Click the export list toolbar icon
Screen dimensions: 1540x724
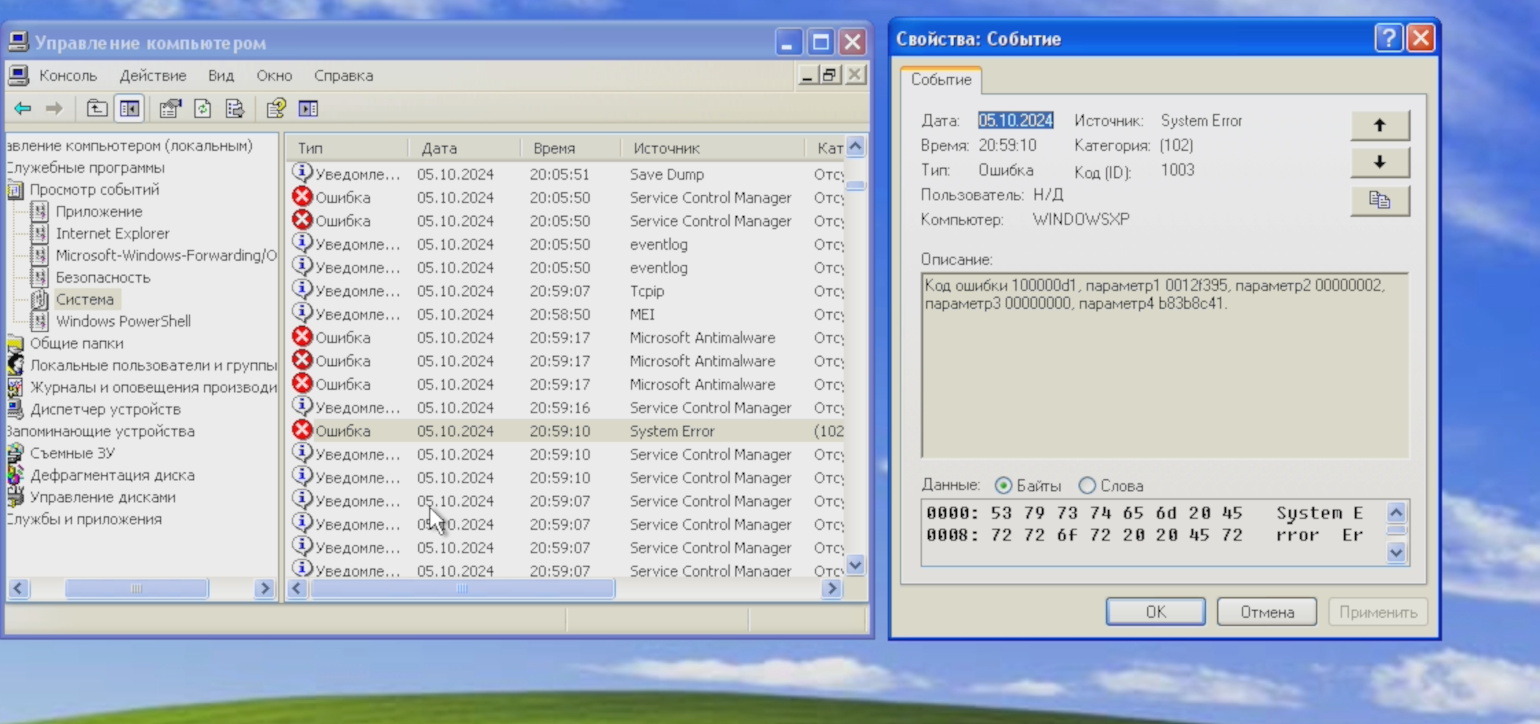[235, 108]
